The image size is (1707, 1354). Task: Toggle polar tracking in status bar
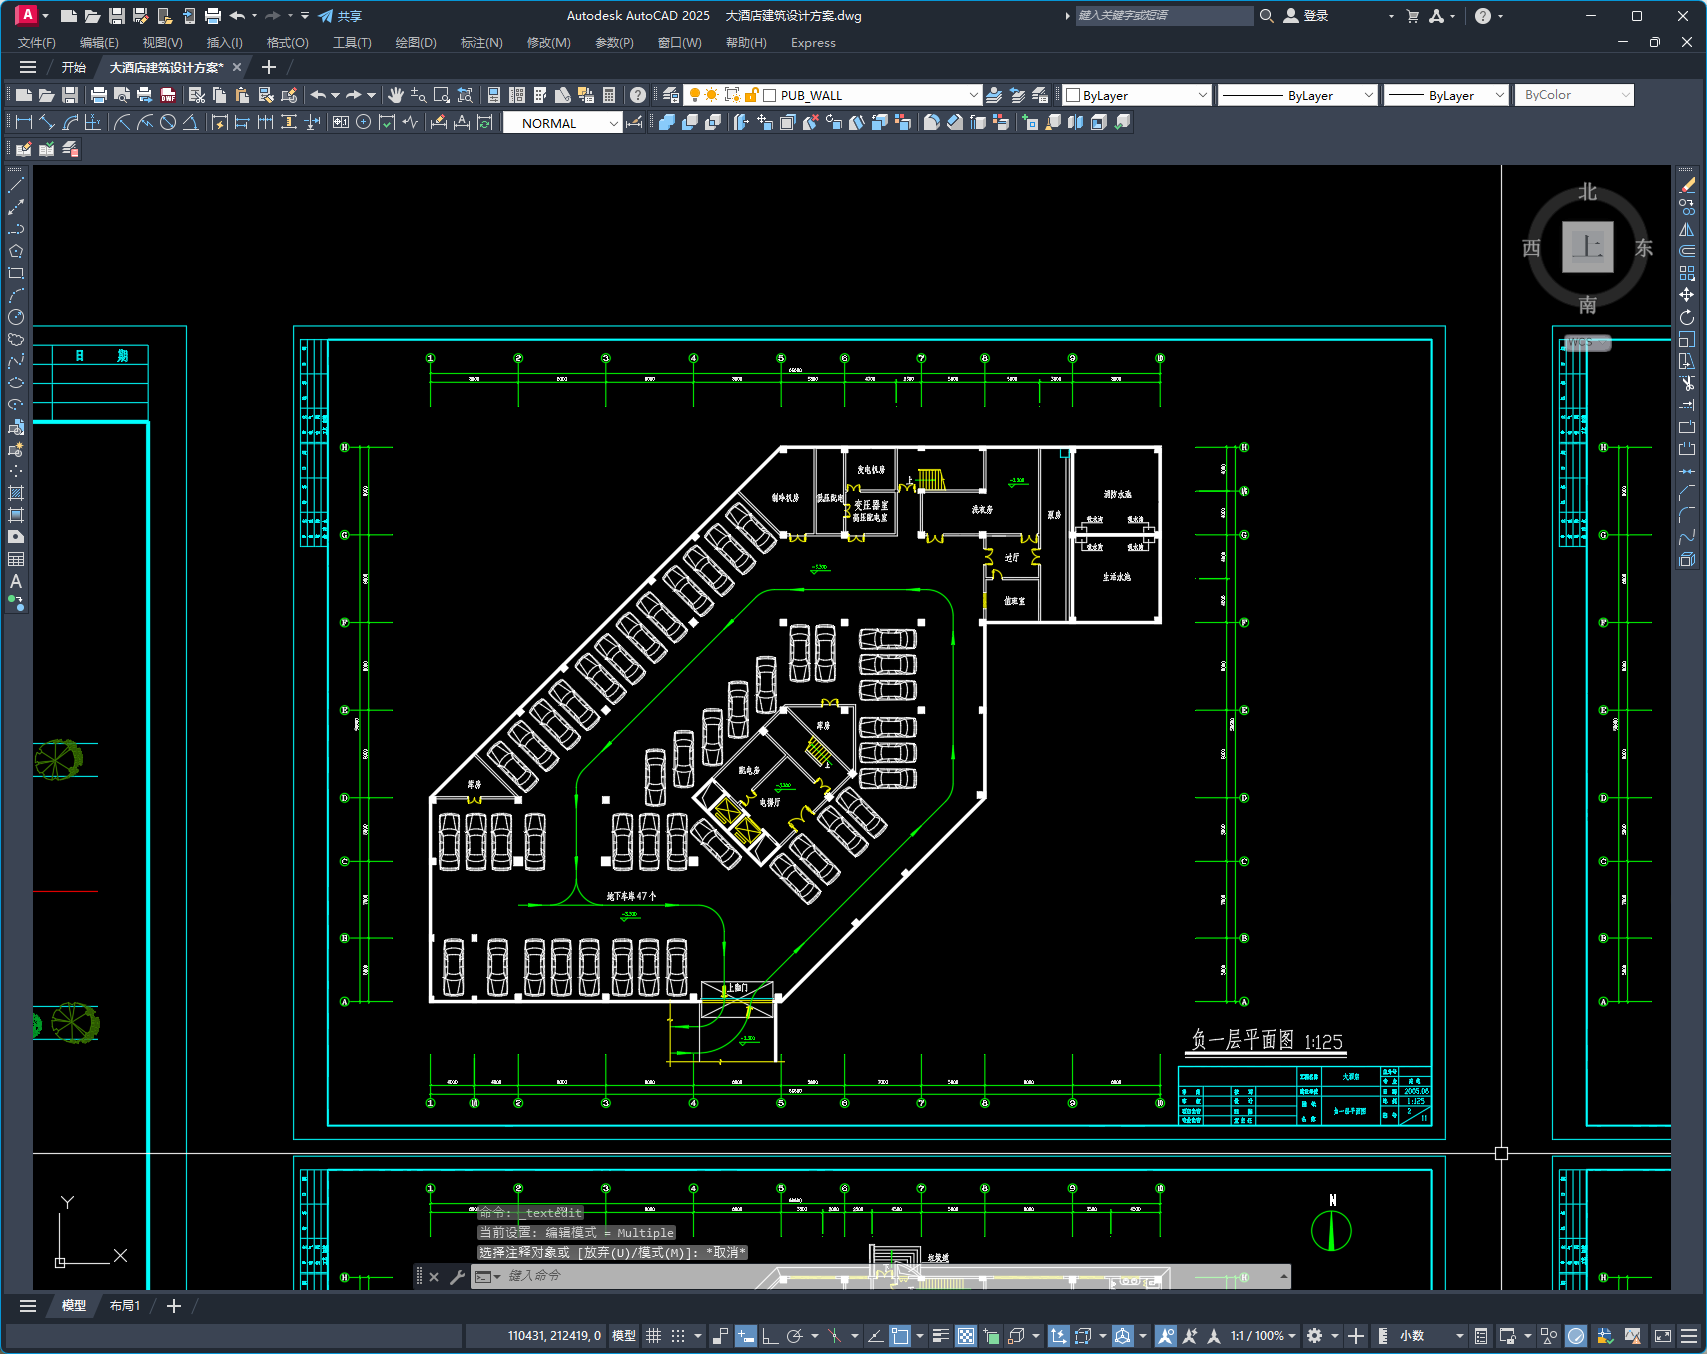pos(795,1336)
